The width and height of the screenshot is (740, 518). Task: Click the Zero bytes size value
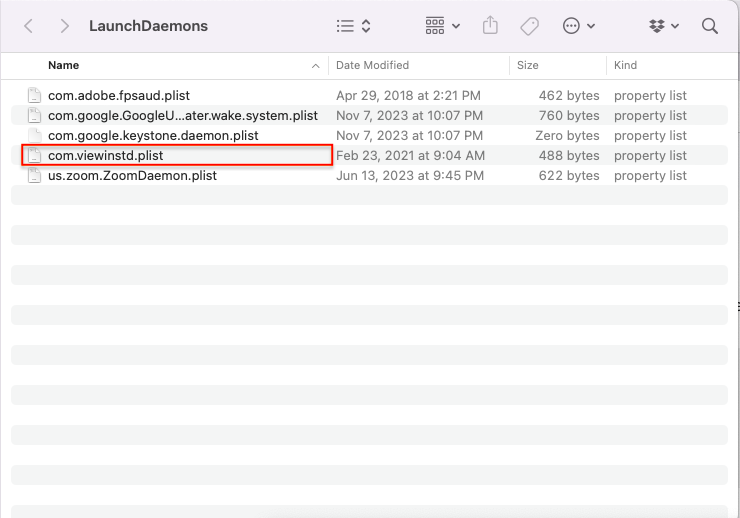[x=567, y=135]
